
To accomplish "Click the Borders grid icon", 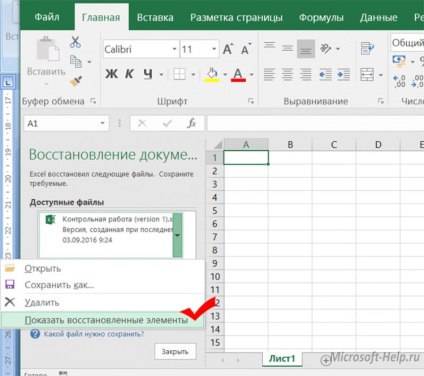I will 179,74.
